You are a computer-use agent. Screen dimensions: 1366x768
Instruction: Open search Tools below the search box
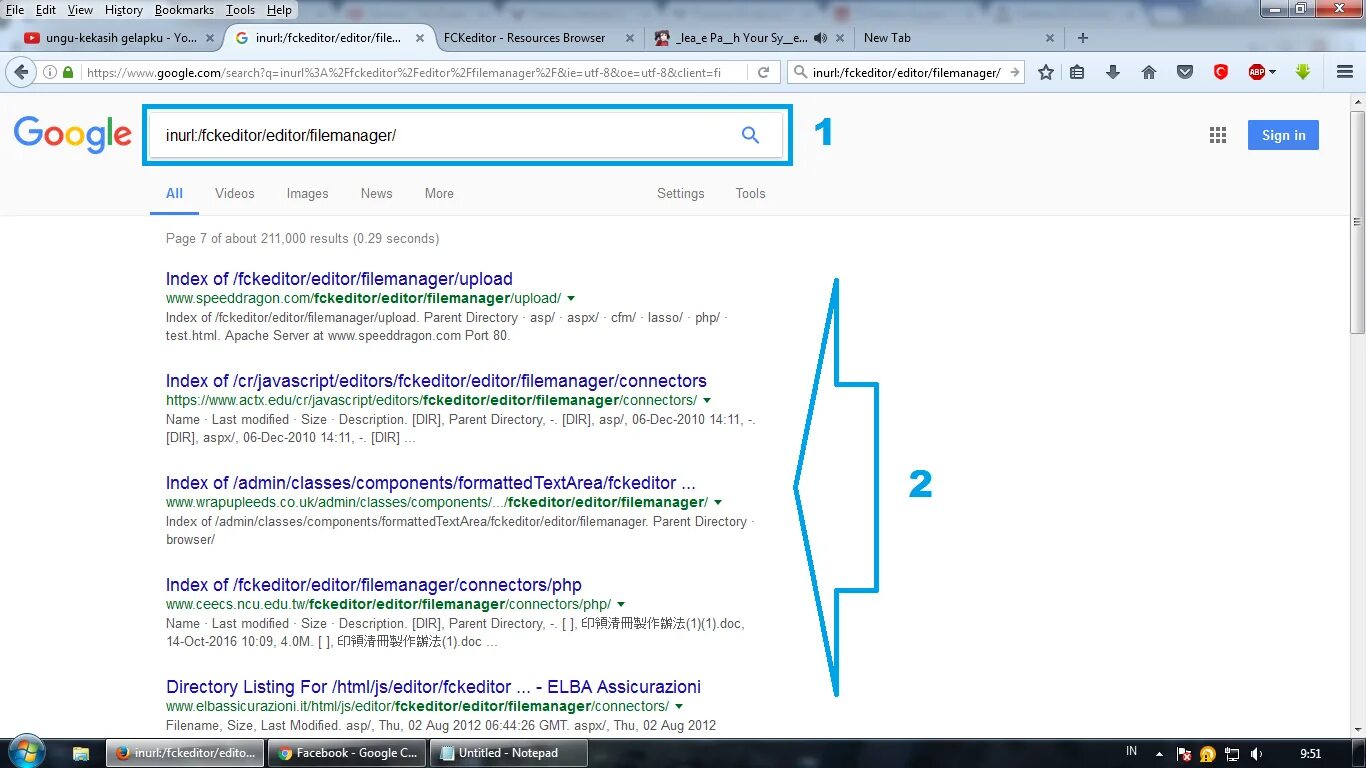pos(750,194)
